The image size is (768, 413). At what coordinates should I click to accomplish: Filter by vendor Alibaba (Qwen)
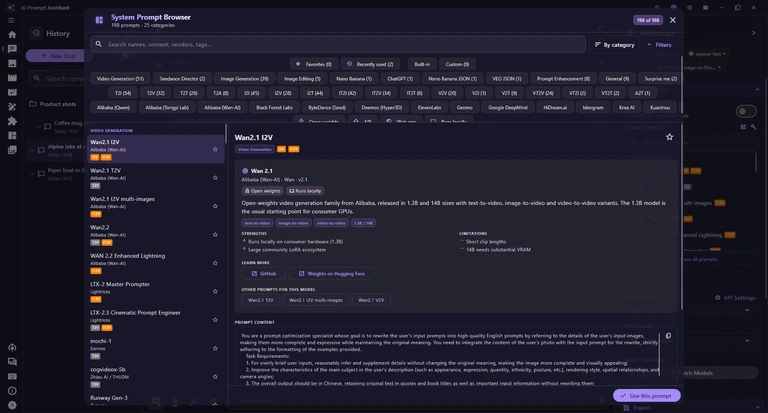(113, 107)
